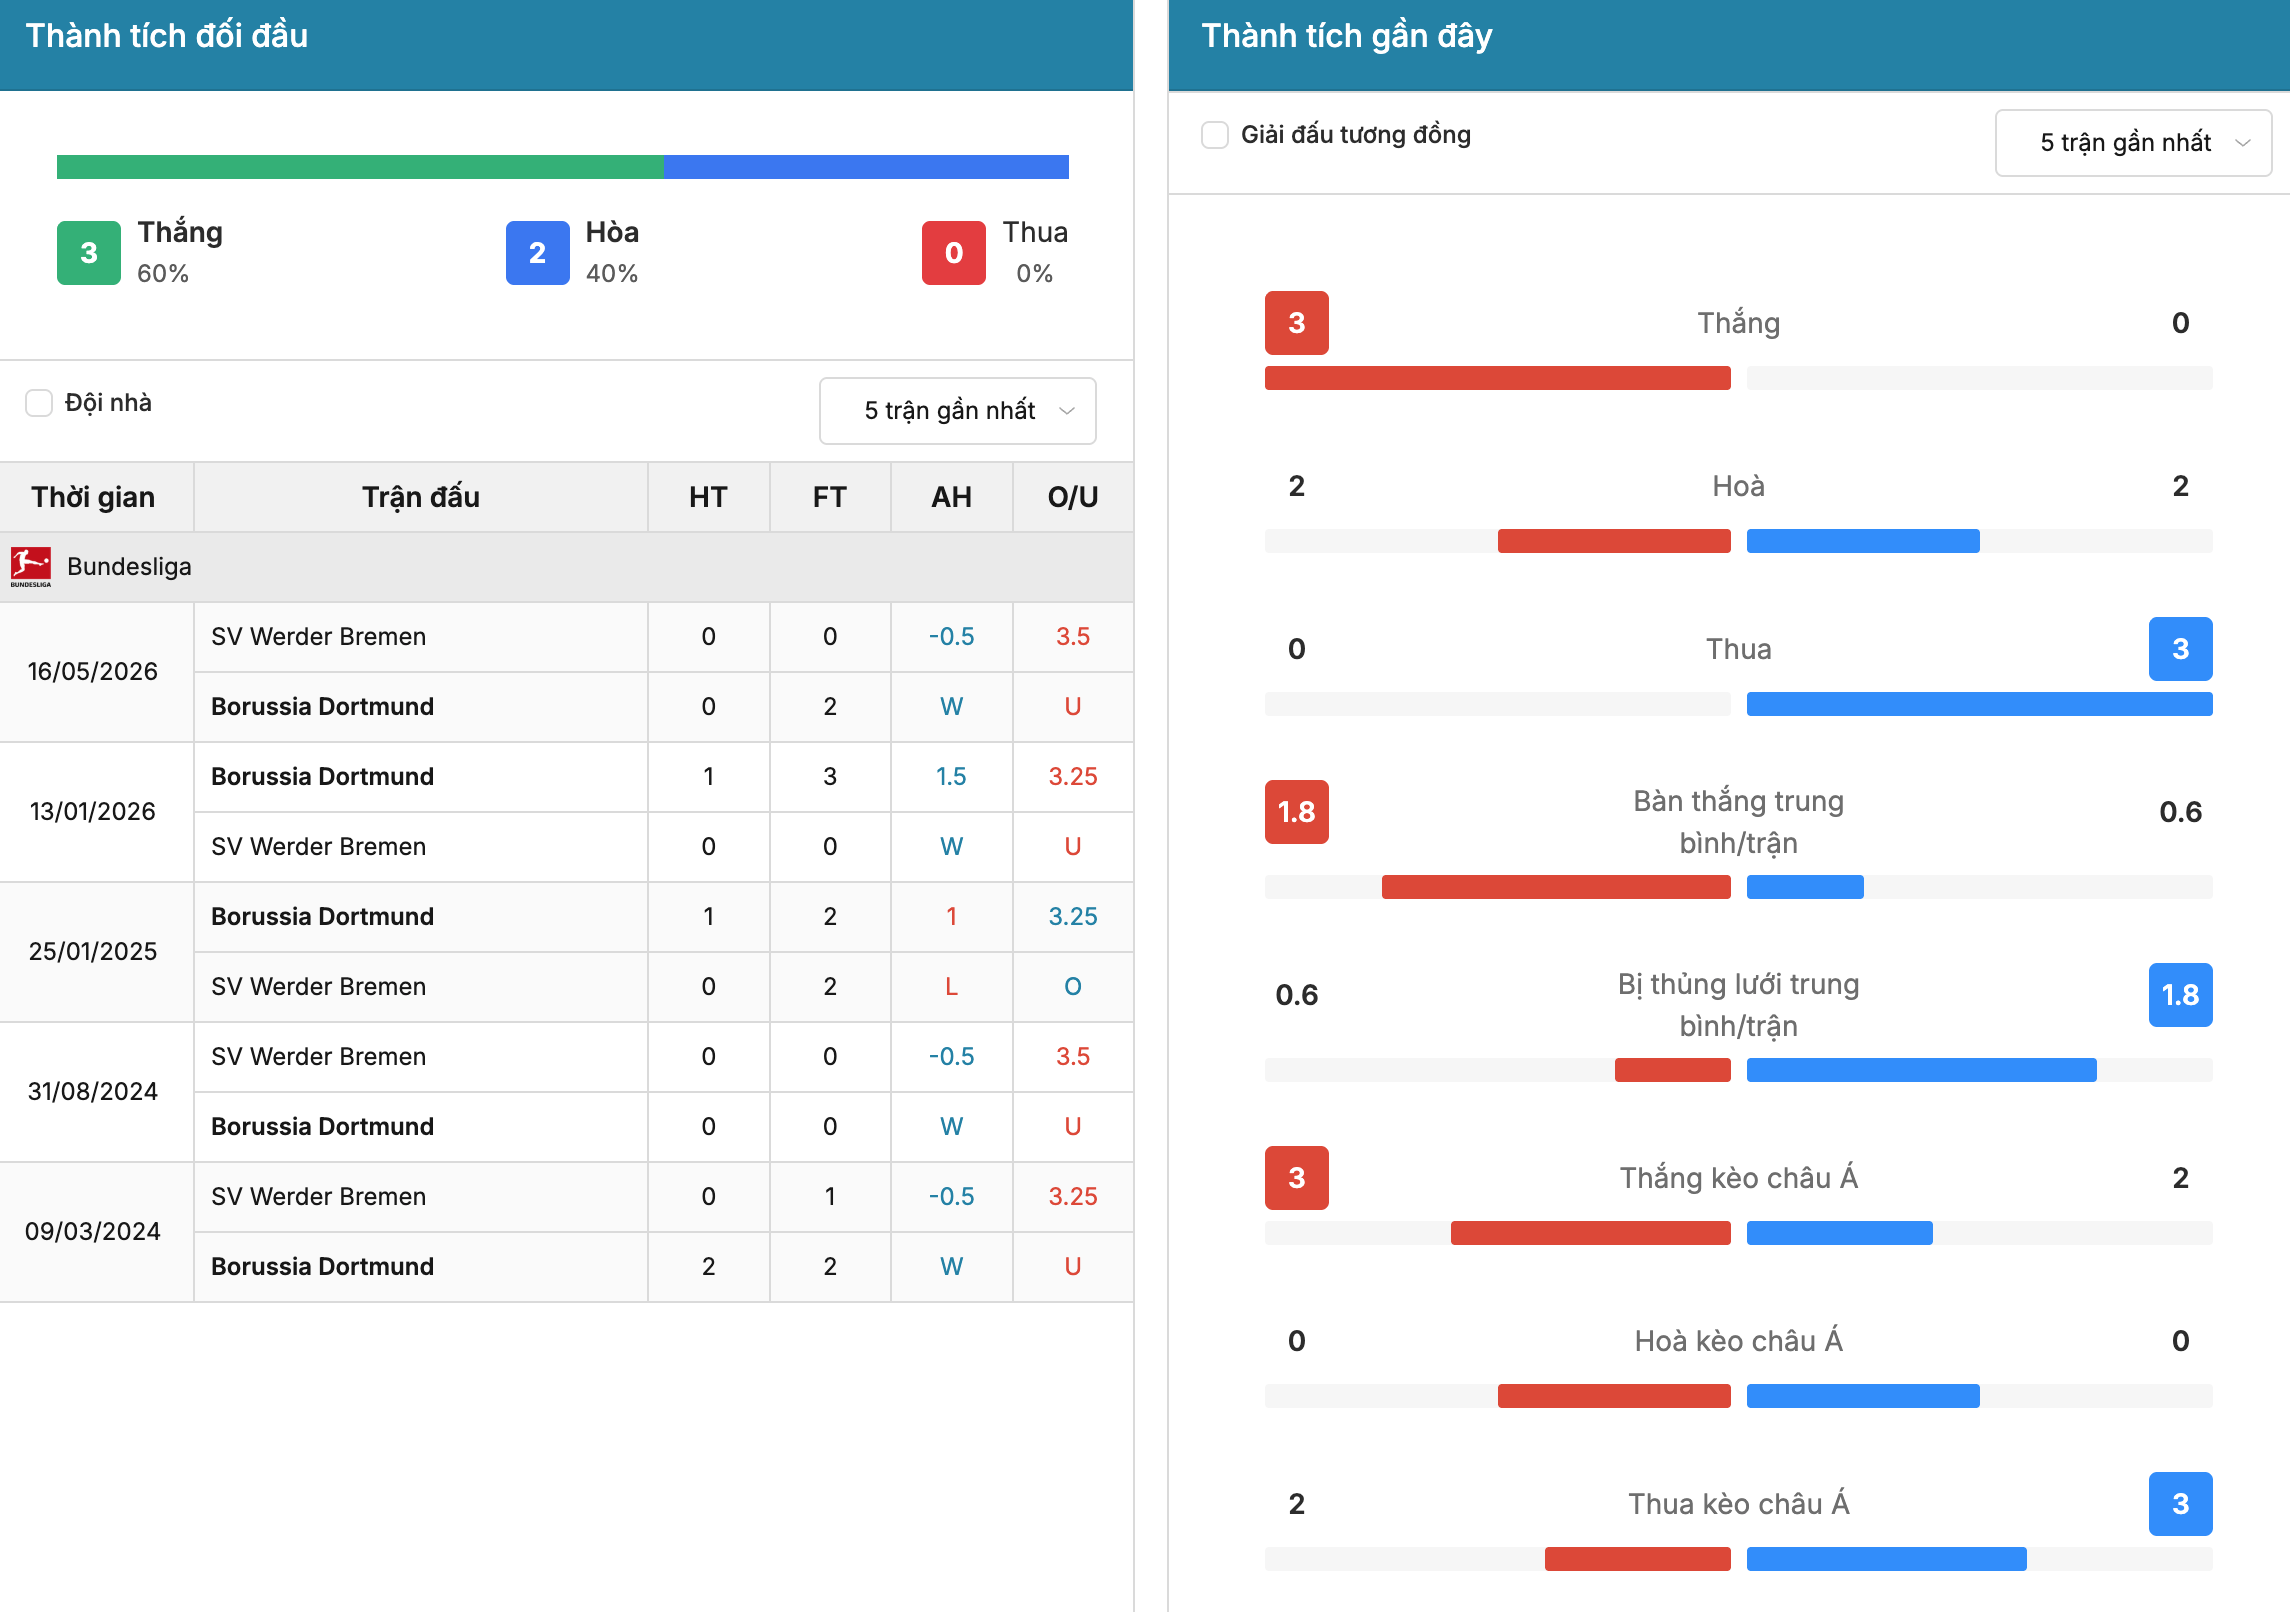2290x1612 pixels.
Task: Open the 25/01/2025 match date
Action: [93, 951]
